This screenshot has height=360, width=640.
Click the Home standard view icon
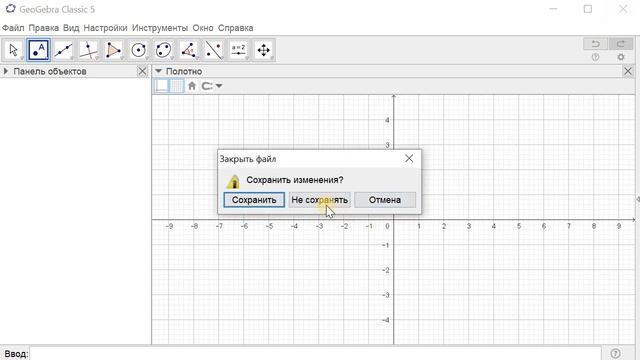(192, 86)
